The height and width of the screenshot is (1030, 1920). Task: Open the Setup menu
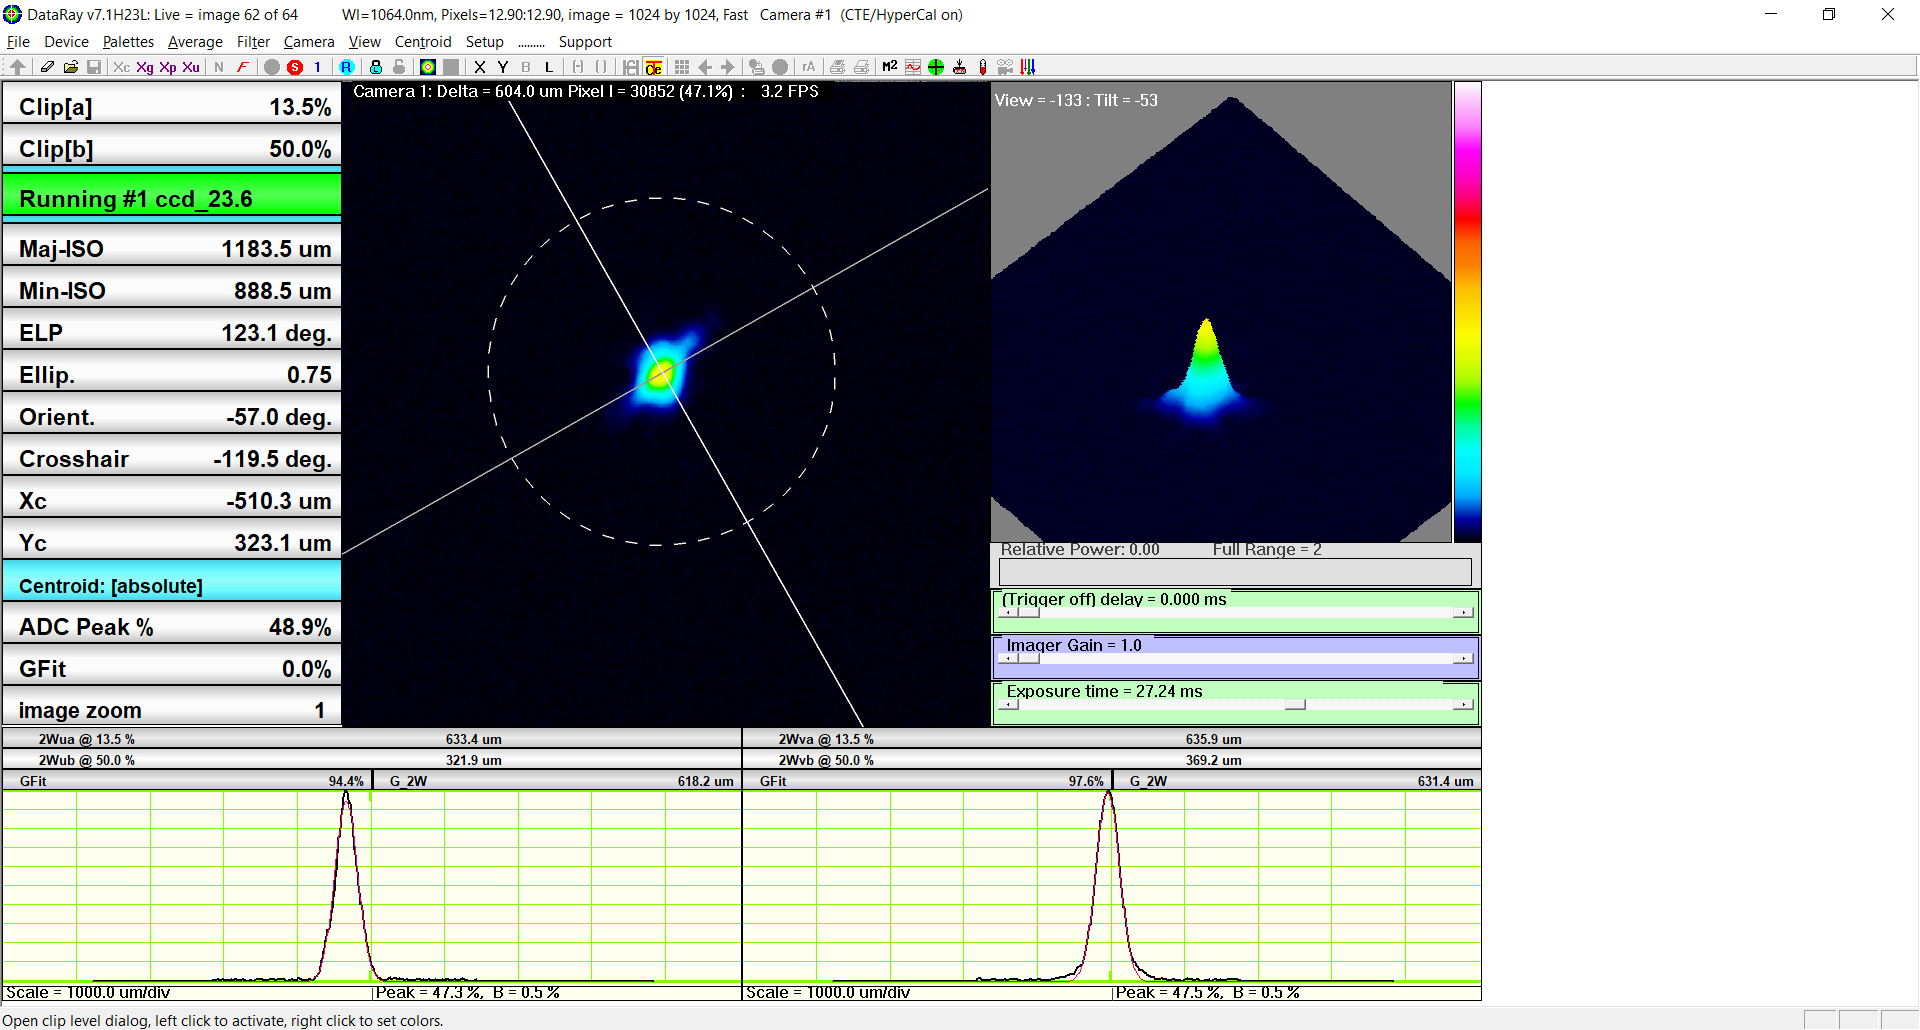[485, 42]
